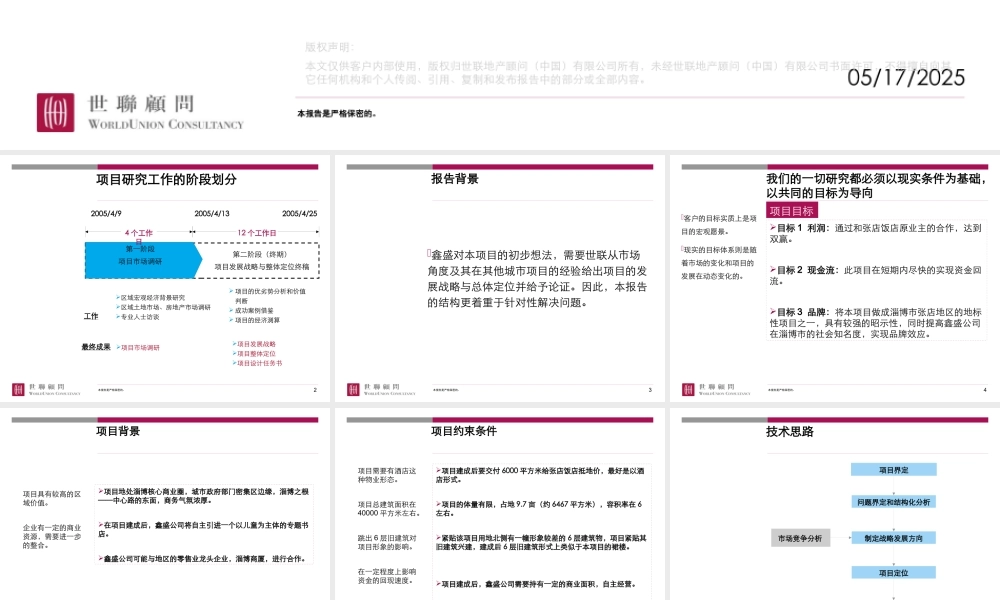The image size is (1000, 600).
Task: Click the 12个工作日 duration label
Action: point(257,233)
